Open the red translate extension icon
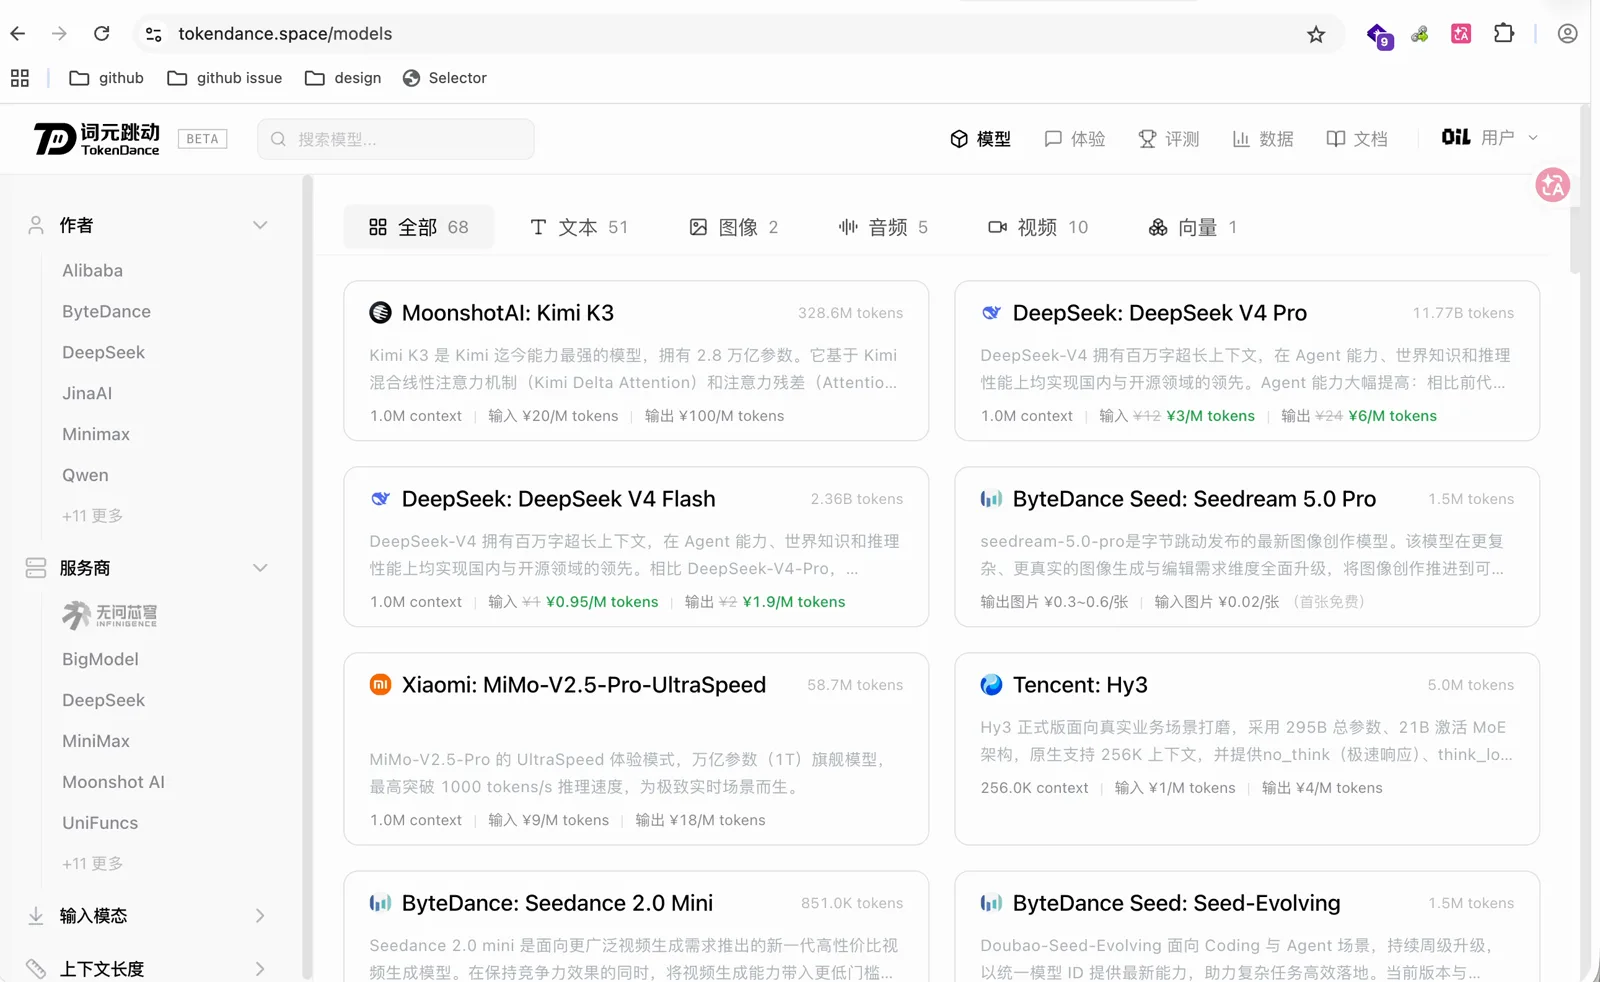This screenshot has height=982, width=1600. point(1461,34)
